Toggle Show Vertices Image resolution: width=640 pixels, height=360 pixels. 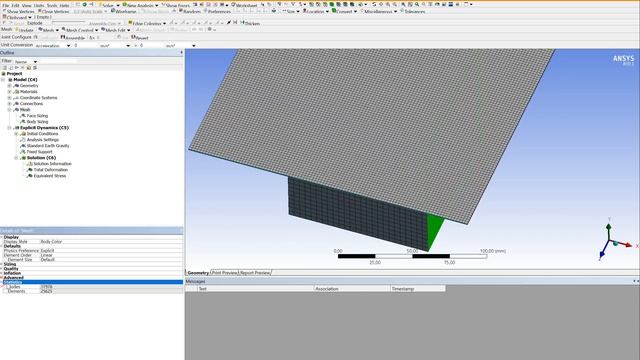[19, 11]
